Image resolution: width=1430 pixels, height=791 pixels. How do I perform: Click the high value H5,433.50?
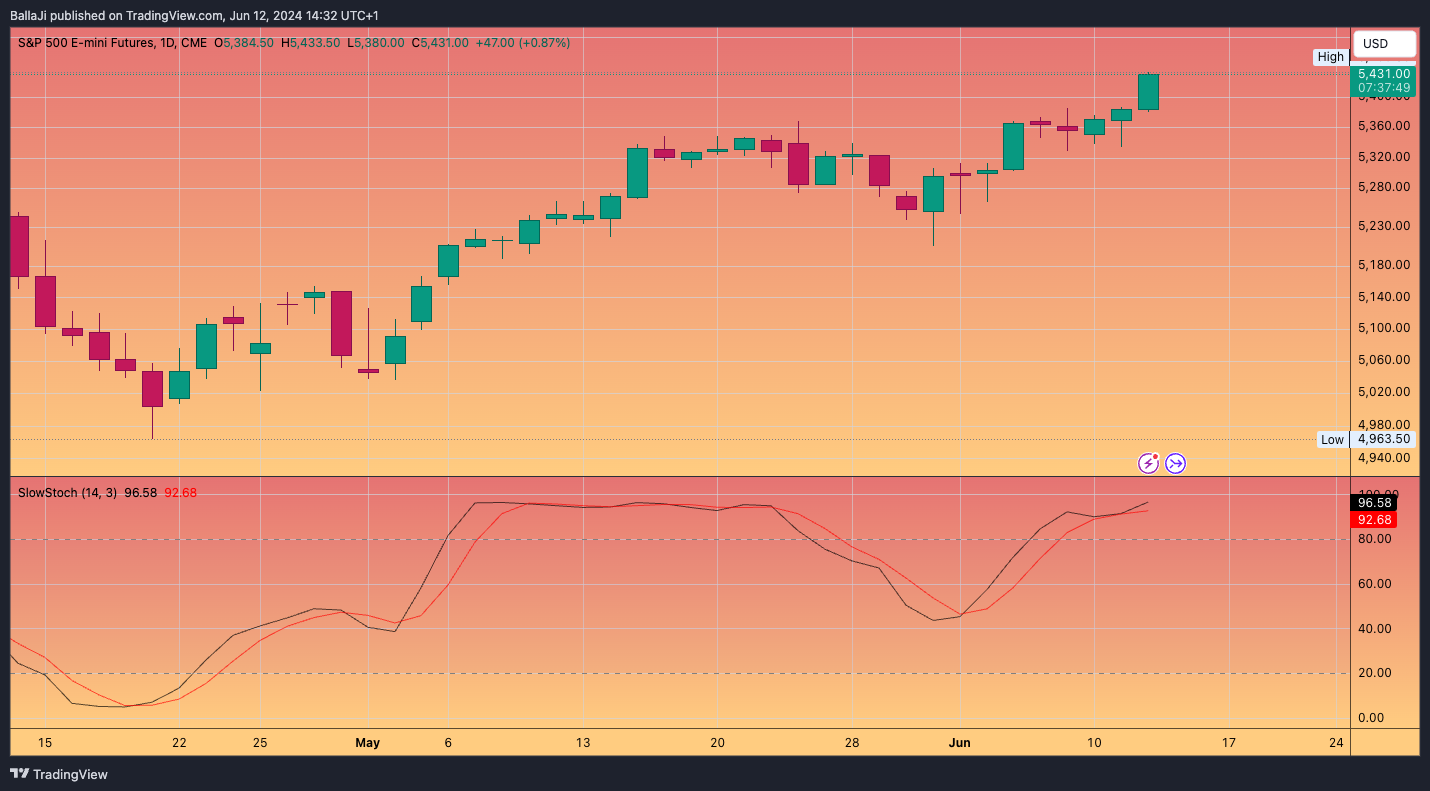(310, 43)
